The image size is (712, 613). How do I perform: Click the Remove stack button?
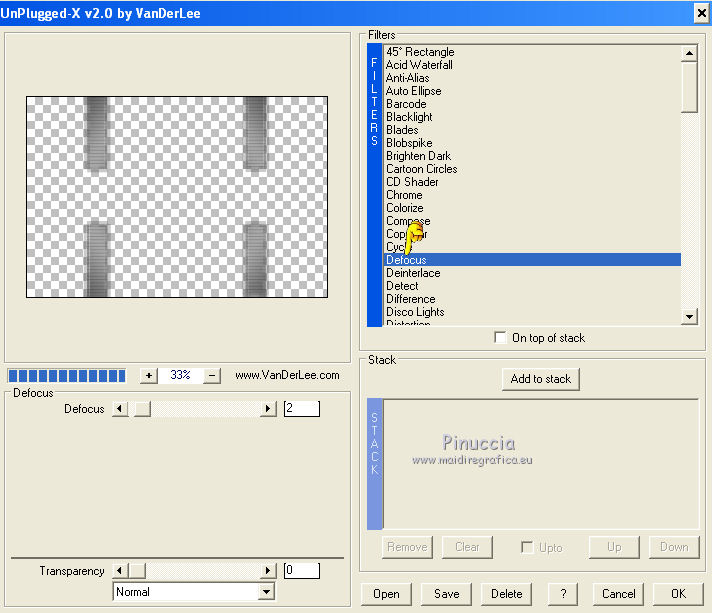pos(407,547)
